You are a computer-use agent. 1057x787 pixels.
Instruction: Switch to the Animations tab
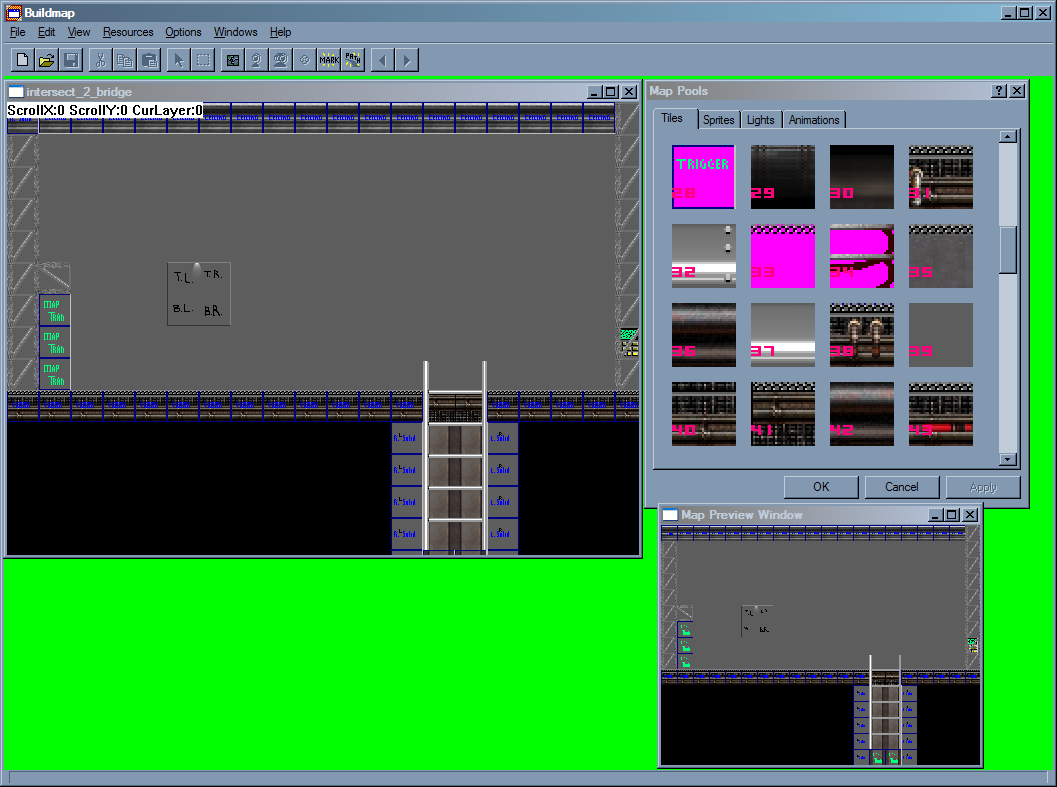pyautogui.click(x=813, y=119)
